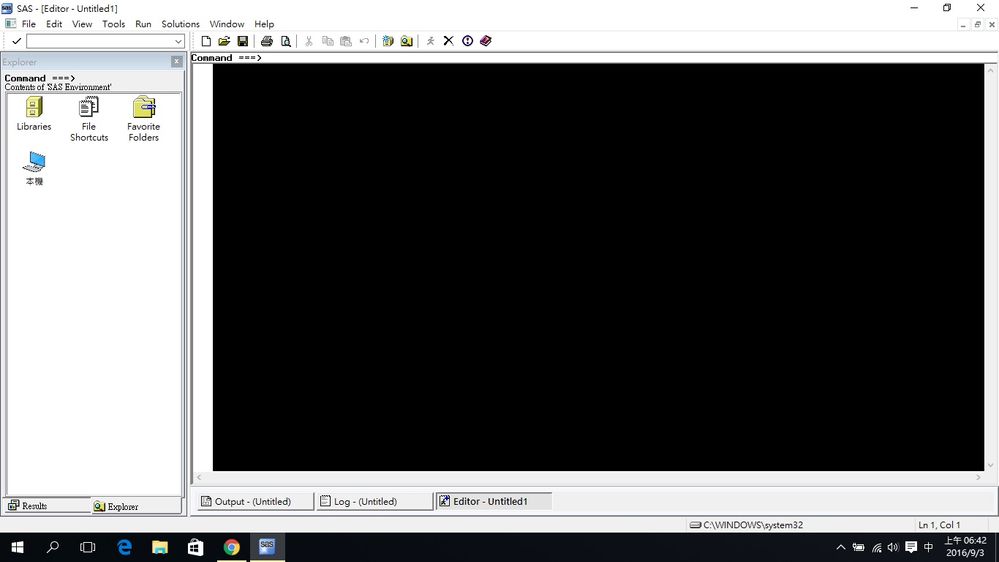Open Google Chrome from the taskbar
The height and width of the screenshot is (562, 999).
[231, 547]
